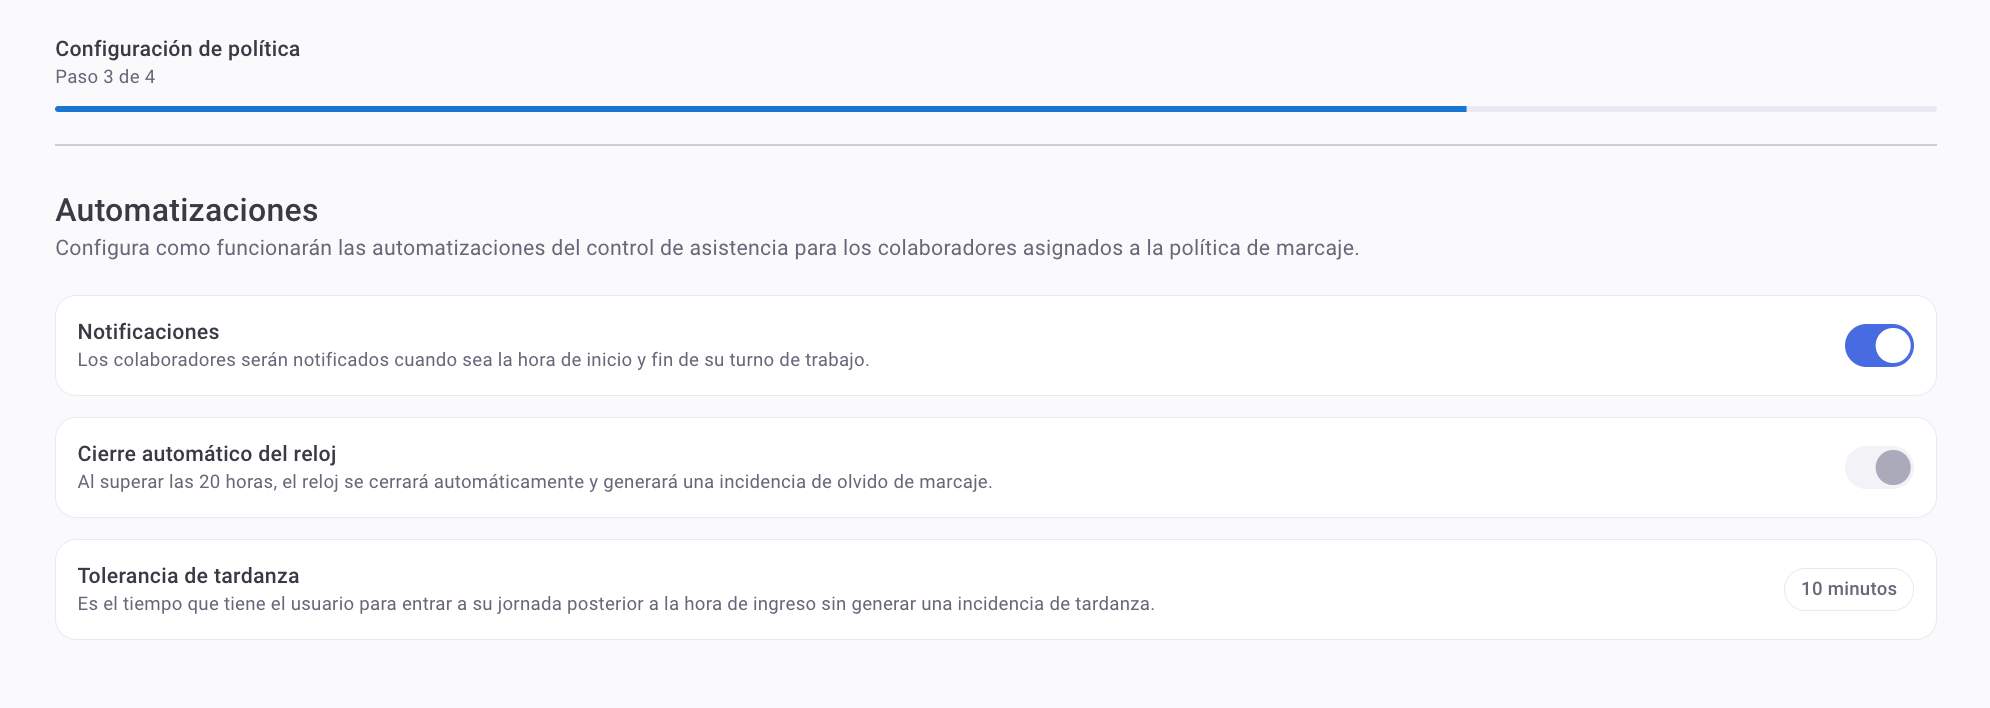Click the 20 horas auto-close description text
The width and height of the screenshot is (1990, 708).
[x=534, y=482]
